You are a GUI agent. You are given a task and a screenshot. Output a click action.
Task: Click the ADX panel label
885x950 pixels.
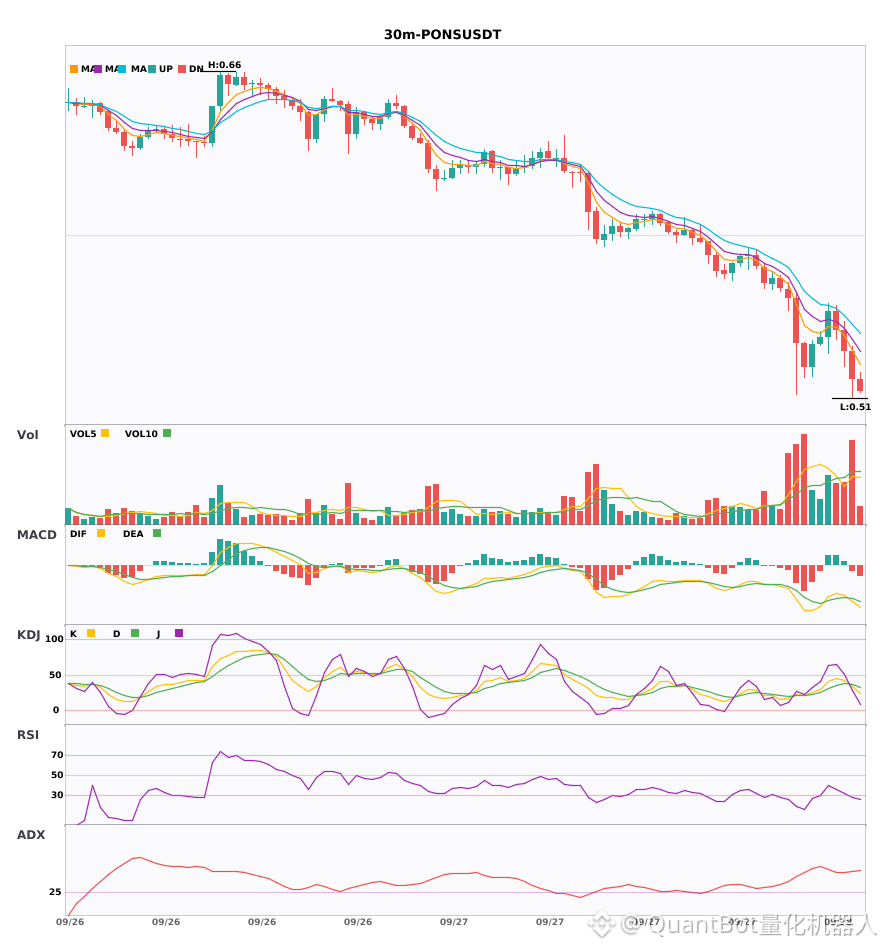(31, 835)
